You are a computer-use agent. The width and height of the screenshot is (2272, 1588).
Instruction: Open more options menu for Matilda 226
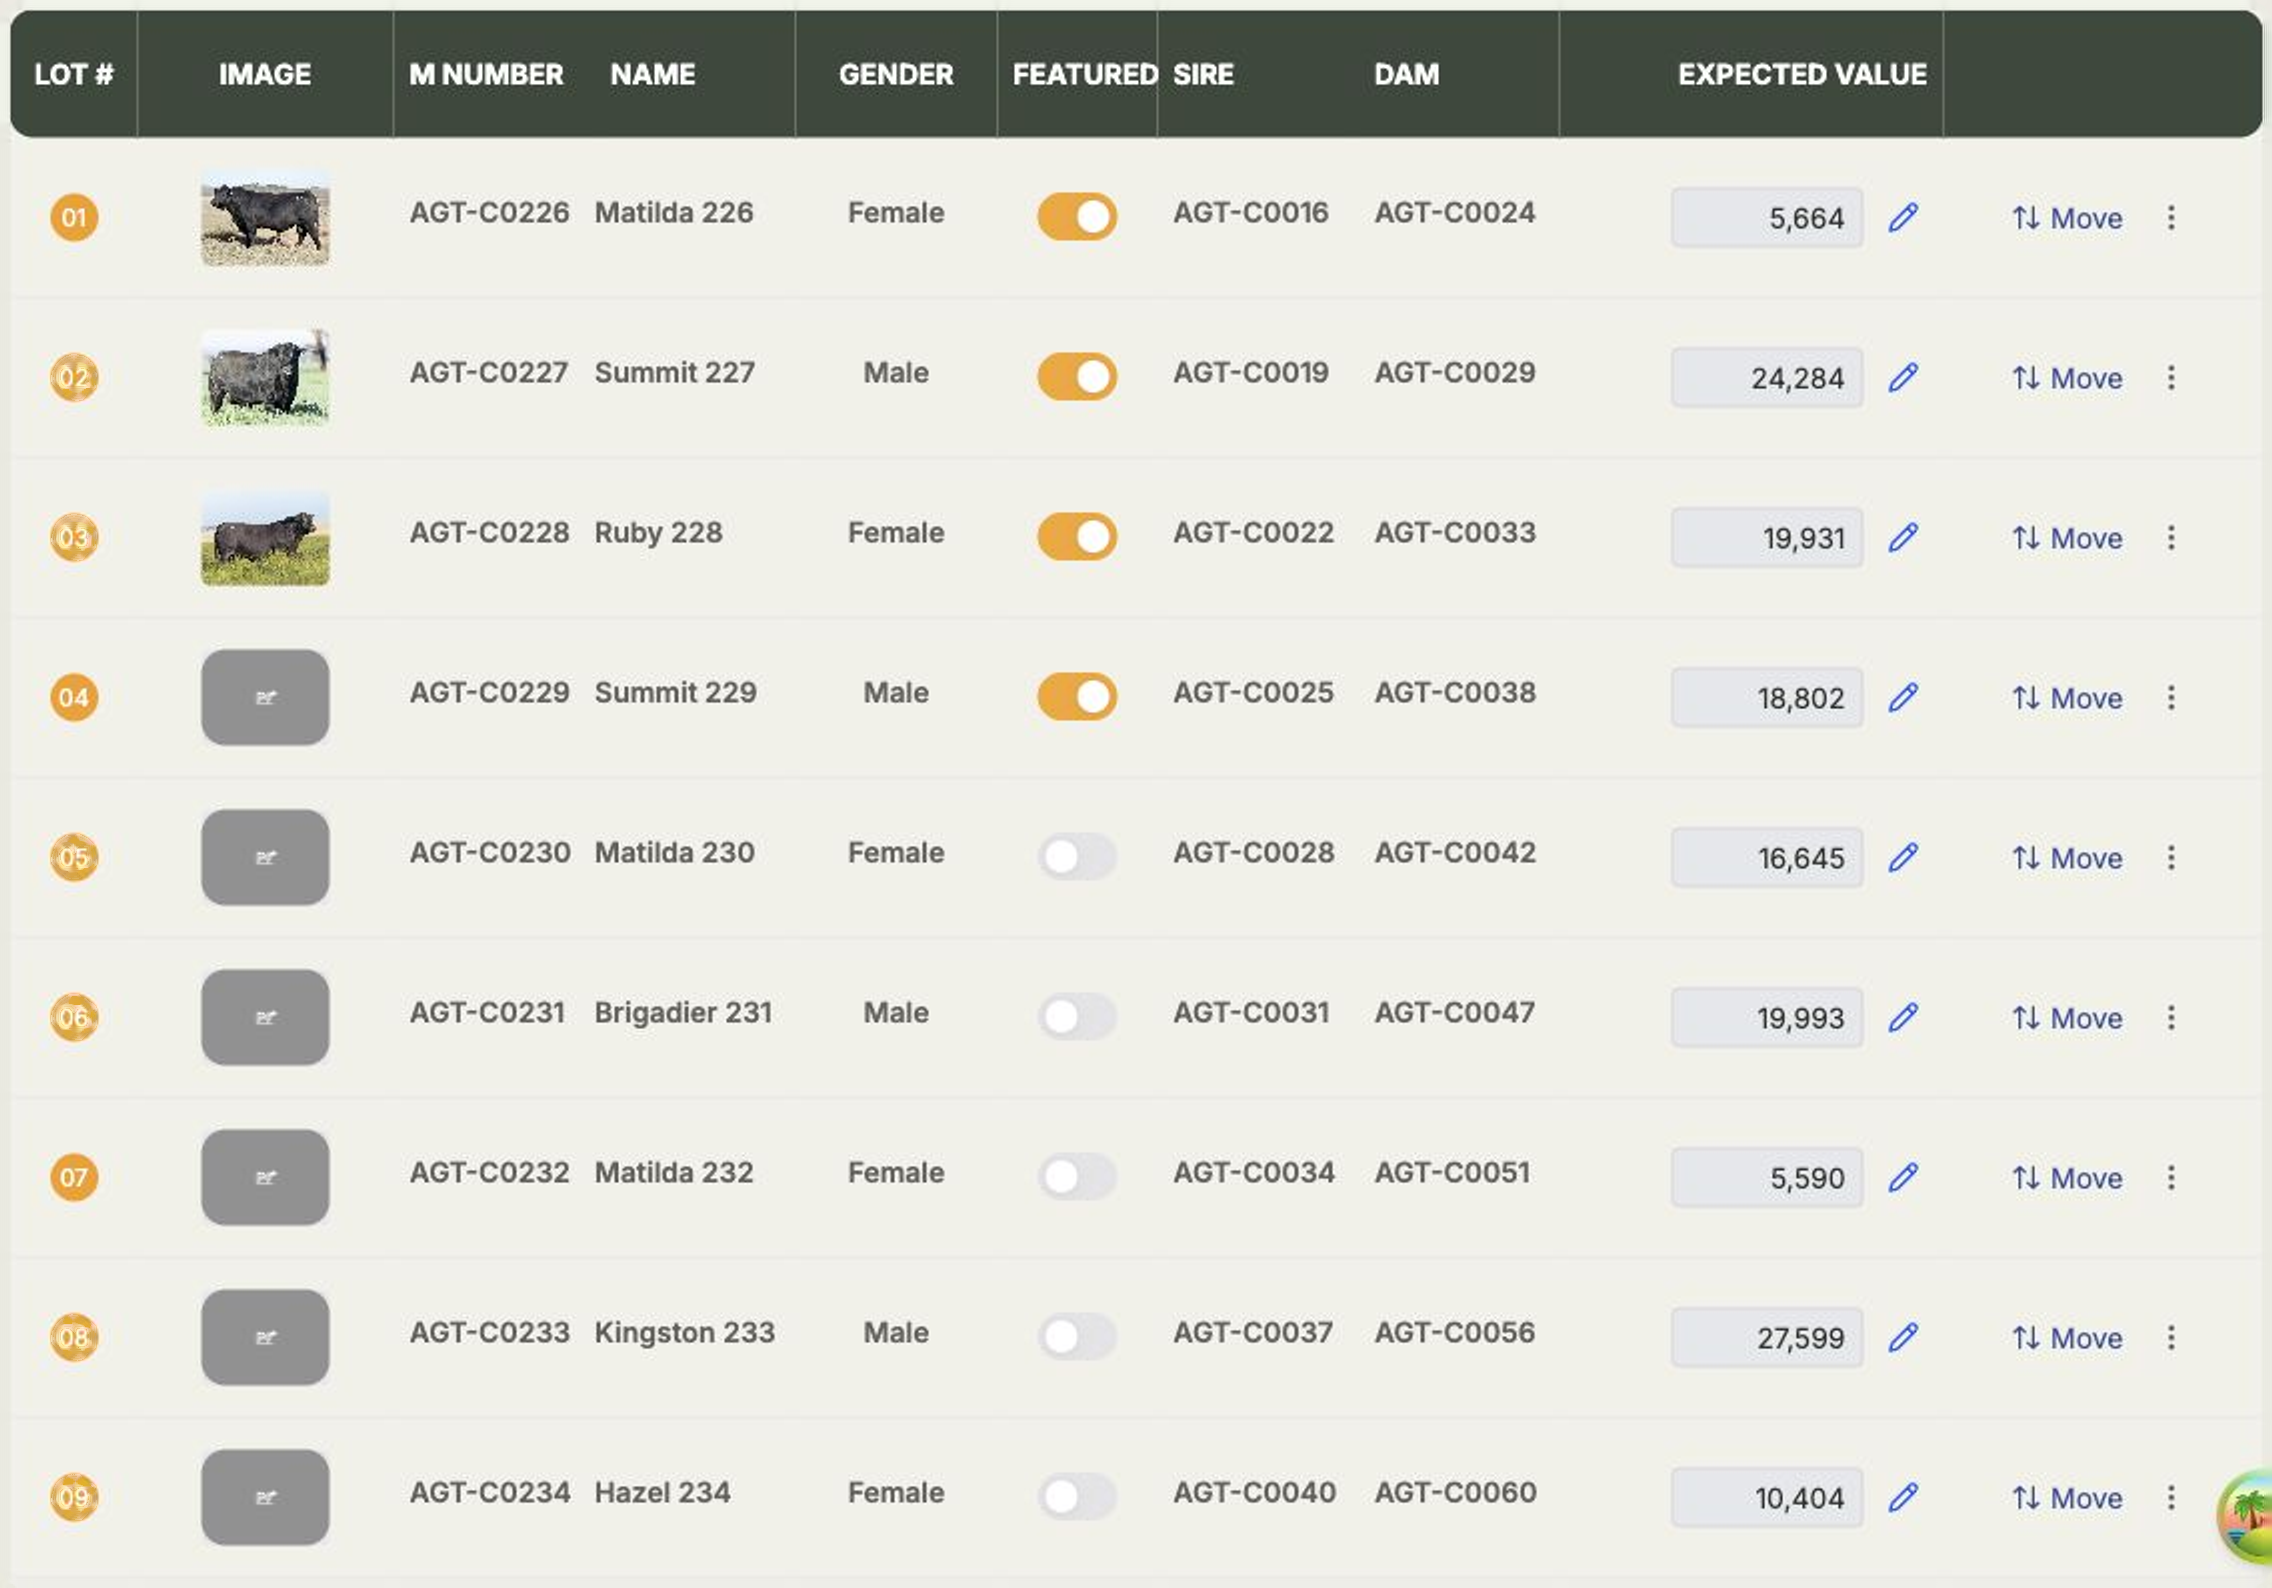2171,217
